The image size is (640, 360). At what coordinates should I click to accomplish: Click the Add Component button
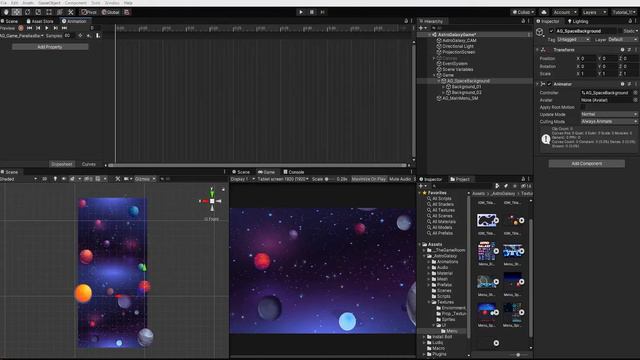pyautogui.click(x=587, y=164)
